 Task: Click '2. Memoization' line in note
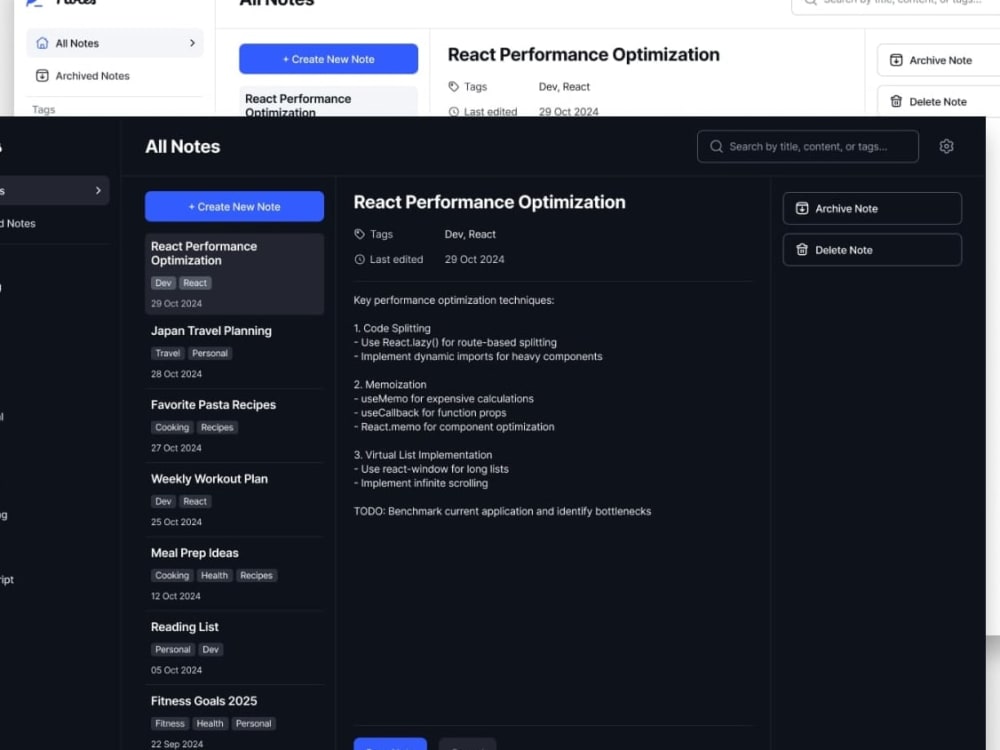click(390, 385)
